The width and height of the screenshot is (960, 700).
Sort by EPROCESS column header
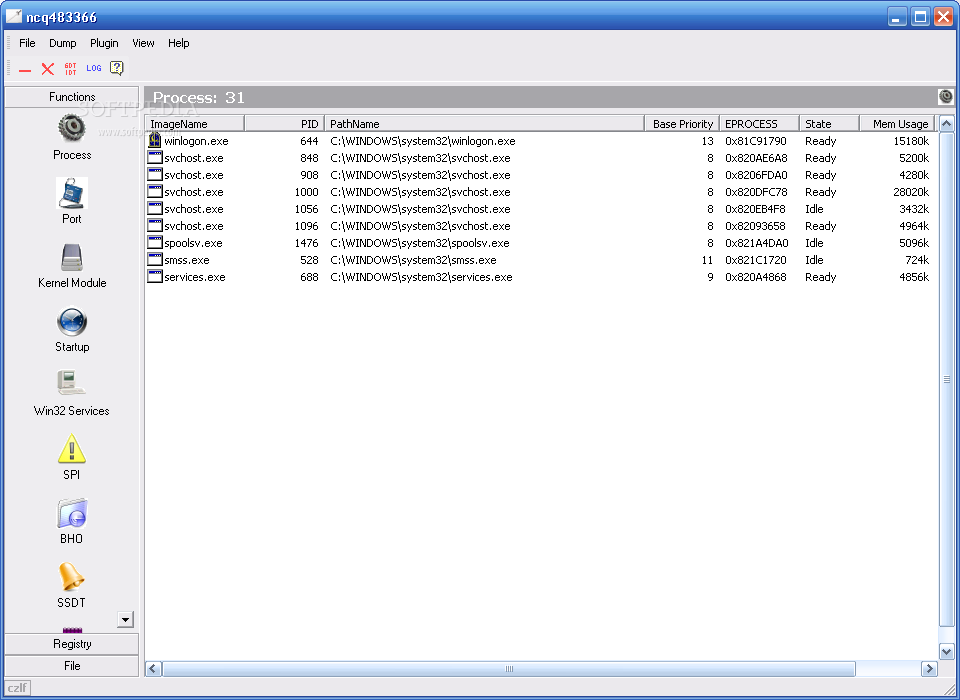tap(760, 124)
